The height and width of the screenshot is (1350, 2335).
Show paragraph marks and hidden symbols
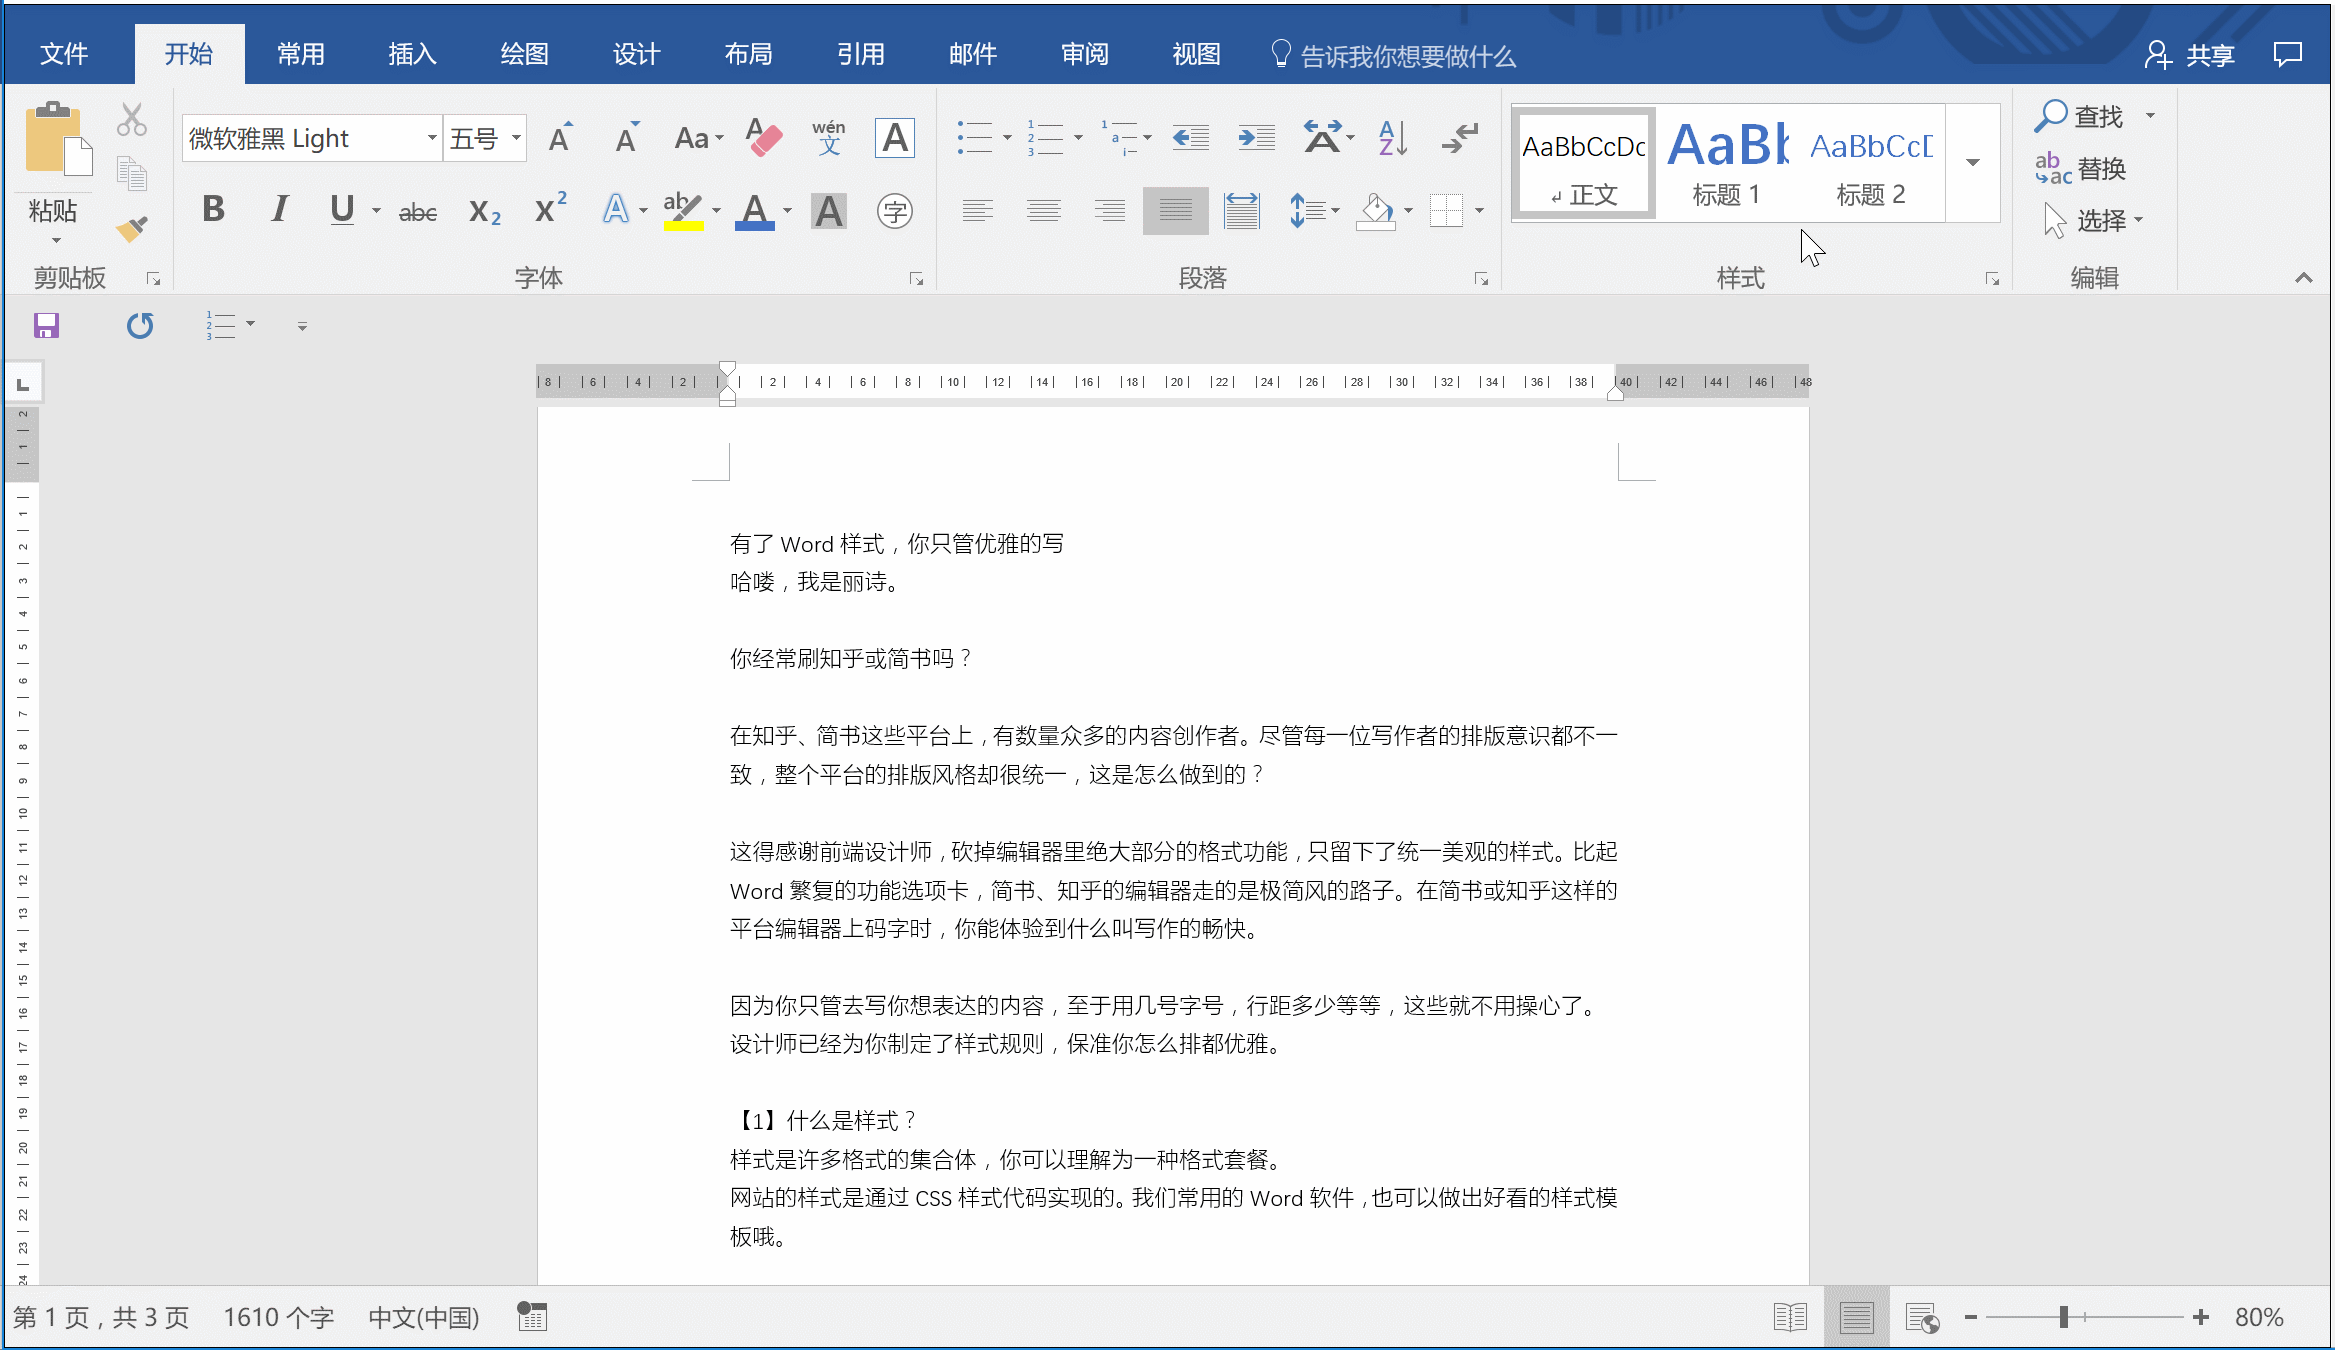click(1460, 138)
